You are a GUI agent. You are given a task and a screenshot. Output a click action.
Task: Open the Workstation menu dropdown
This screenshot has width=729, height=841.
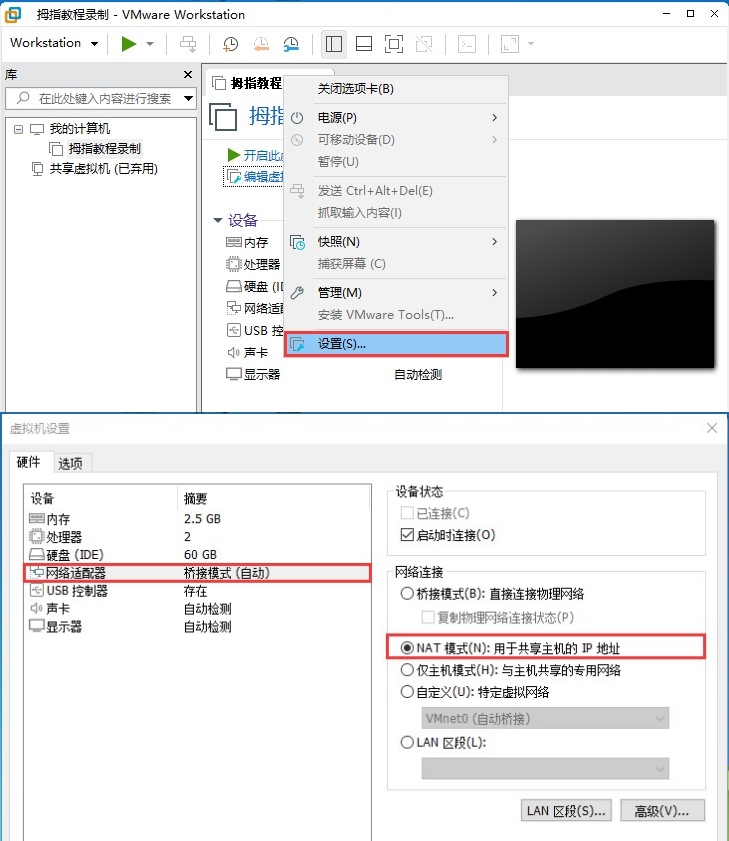[54, 43]
